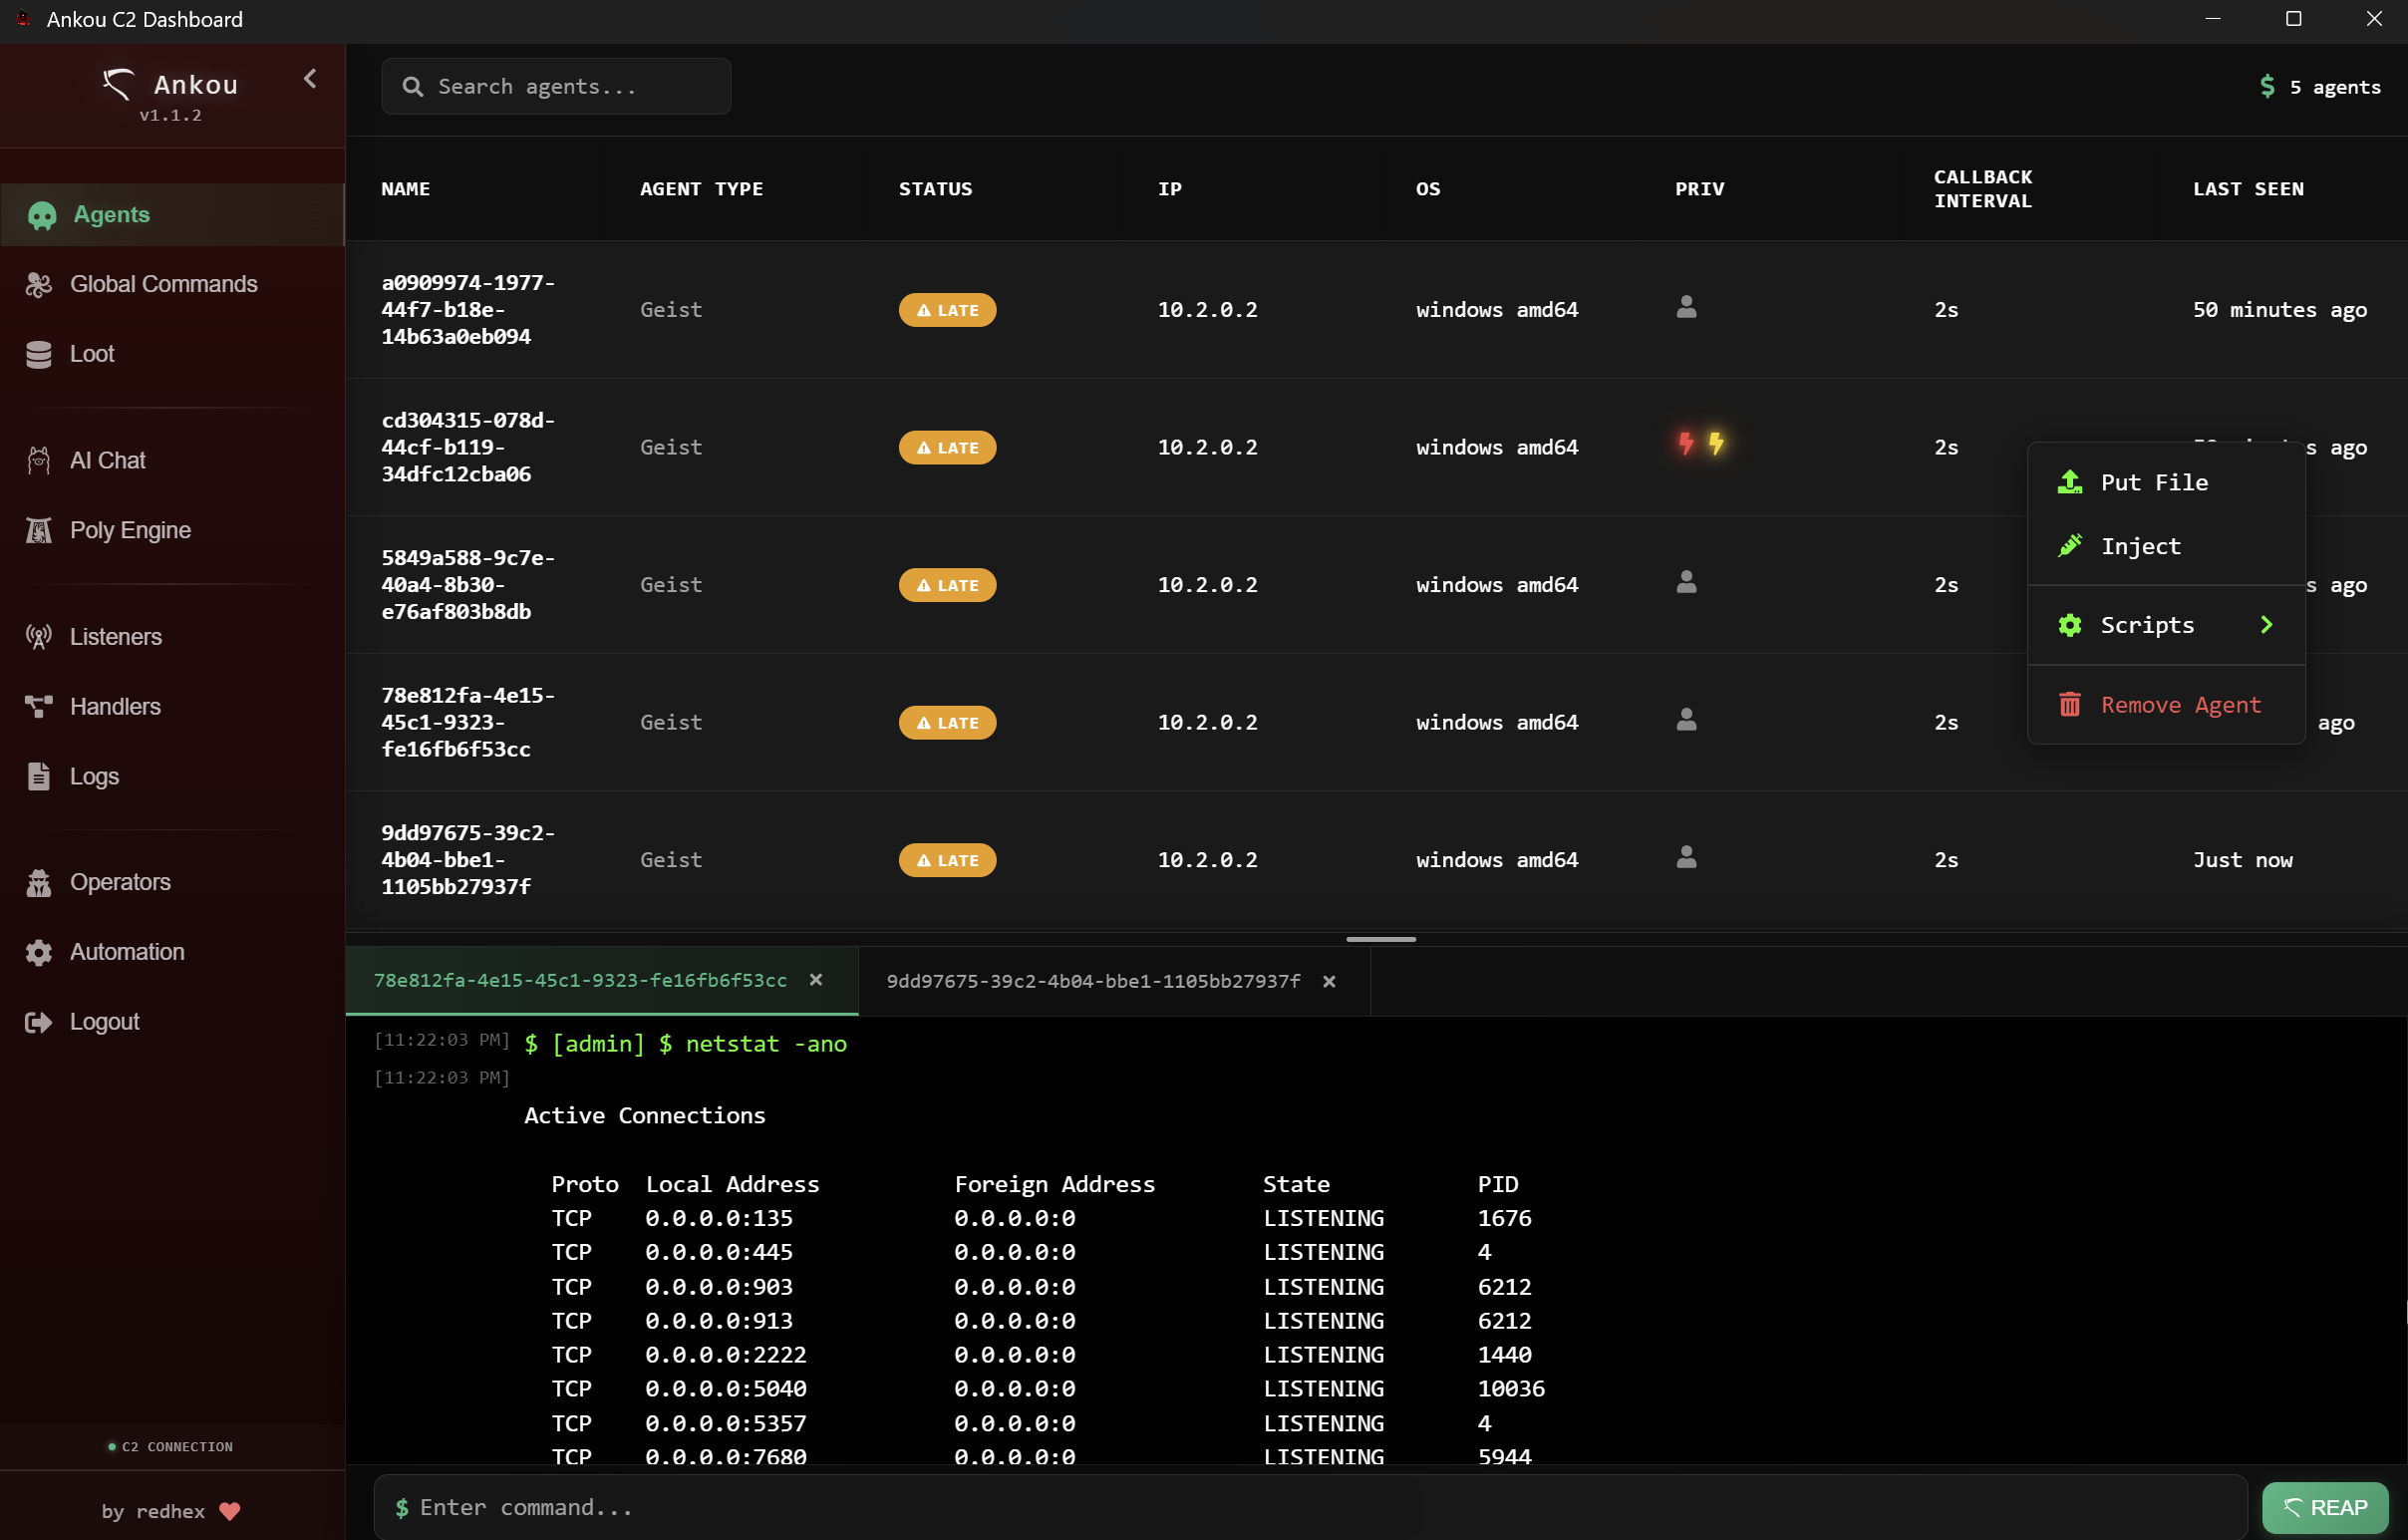2408x1540 pixels.
Task: Open the Automation section
Action: click(x=126, y=952)
